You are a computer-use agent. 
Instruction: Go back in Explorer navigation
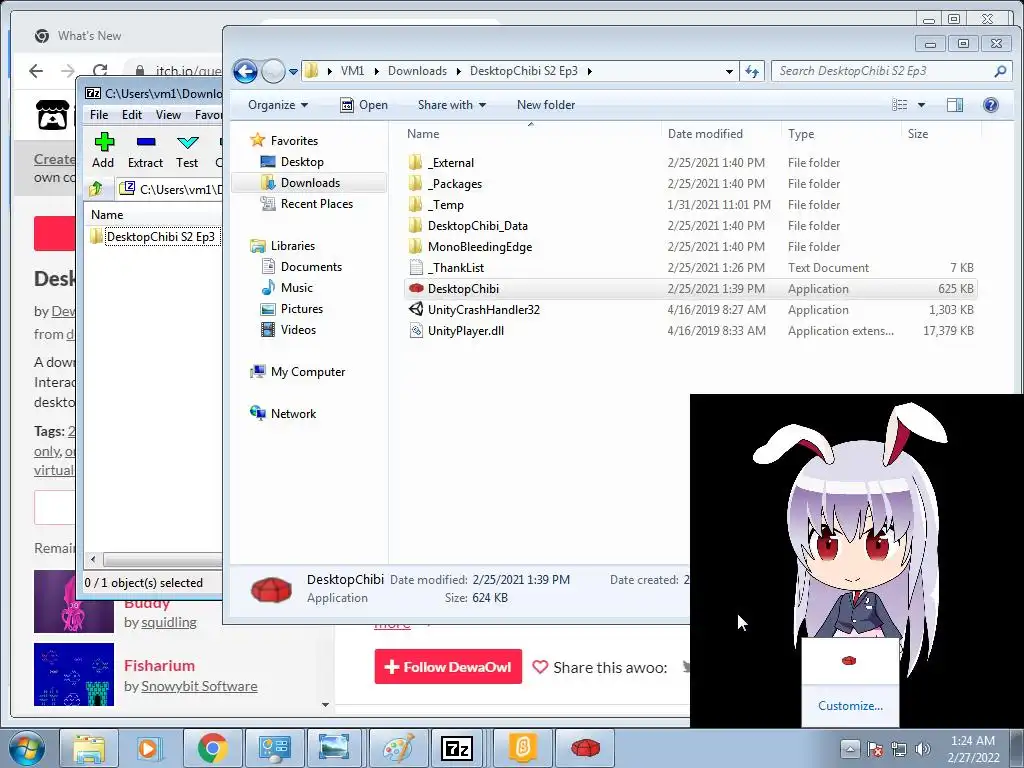[246, 71]
